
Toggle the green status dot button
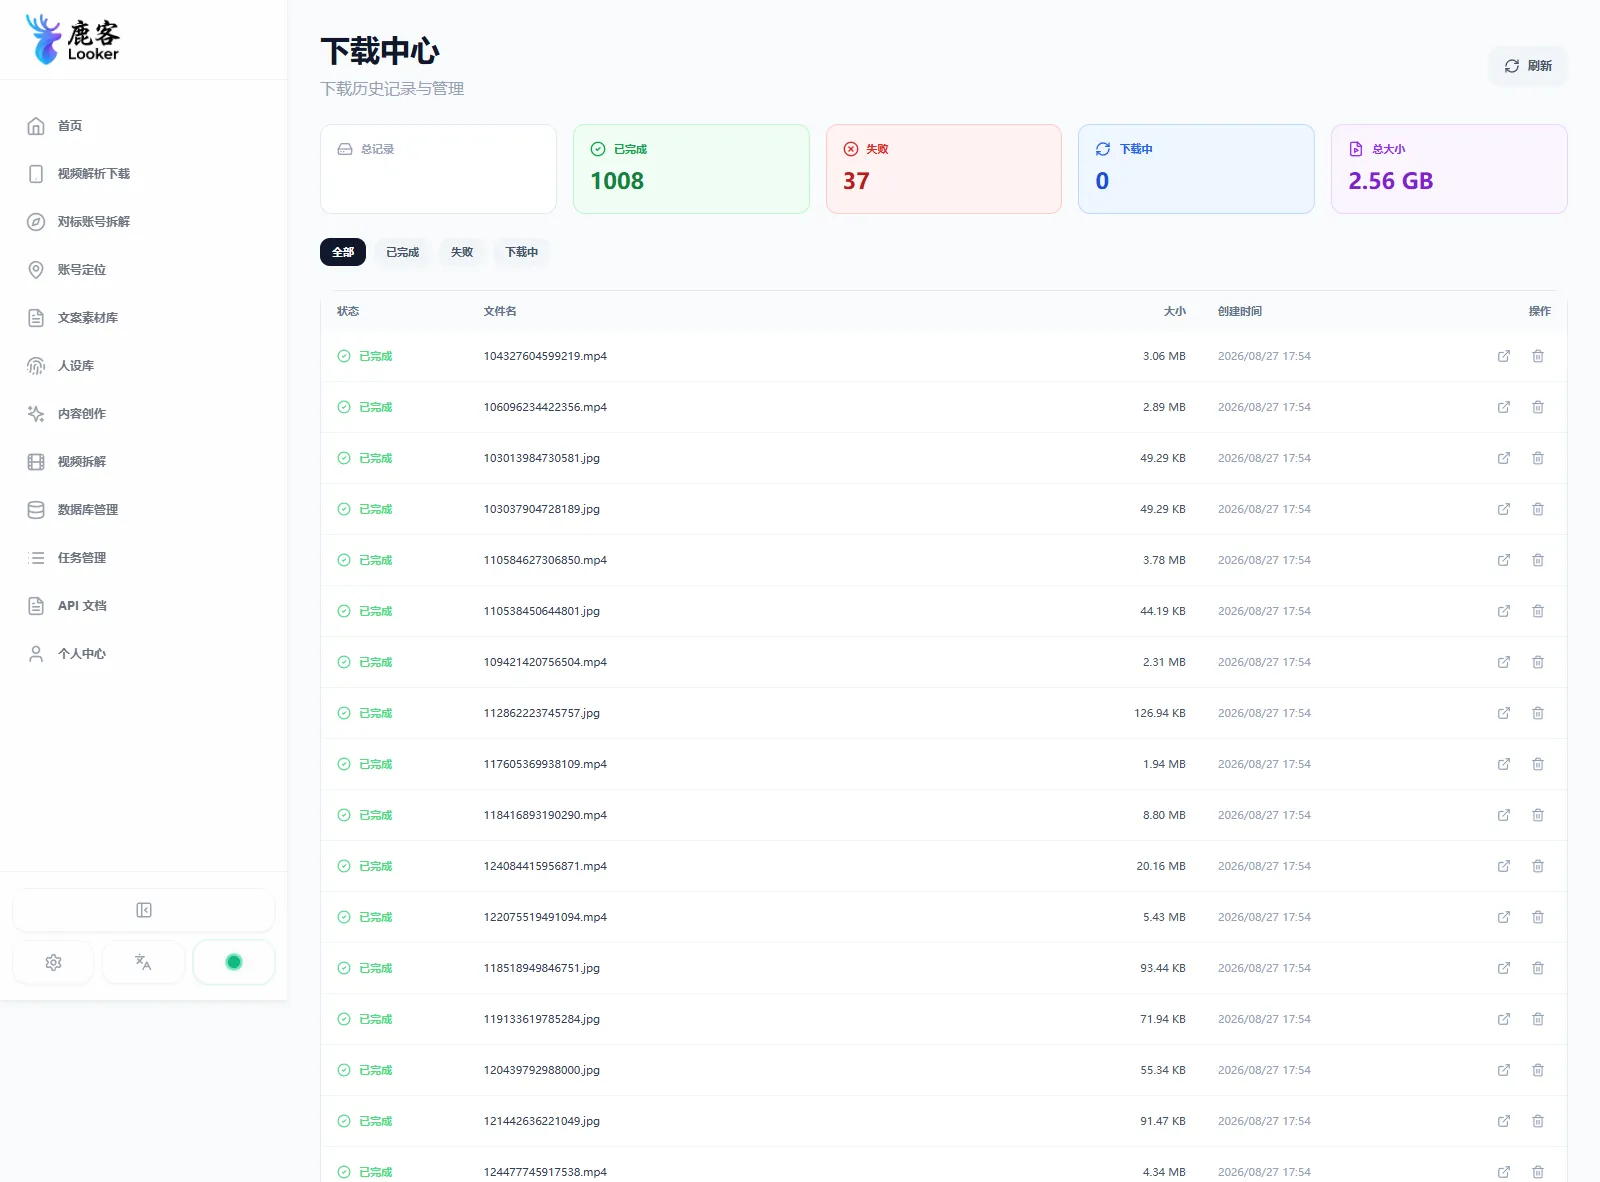(x=234, y=962)
